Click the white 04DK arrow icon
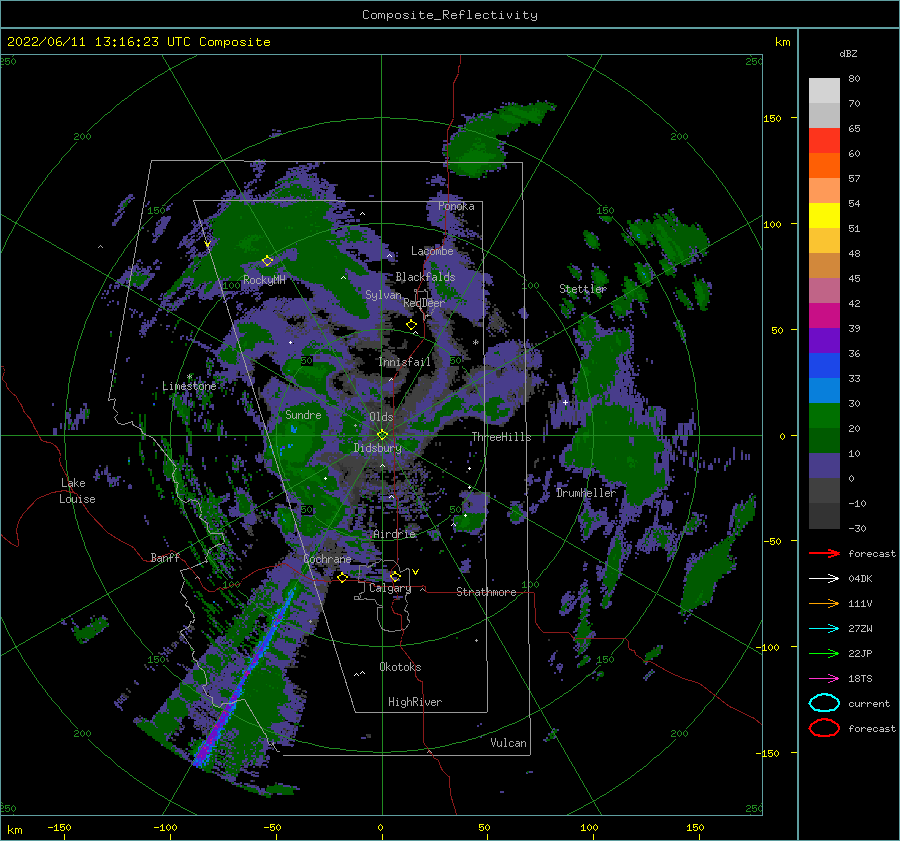The height and width of the screenshot is (841, 900). pyautogui.click(x=824, y=579)
